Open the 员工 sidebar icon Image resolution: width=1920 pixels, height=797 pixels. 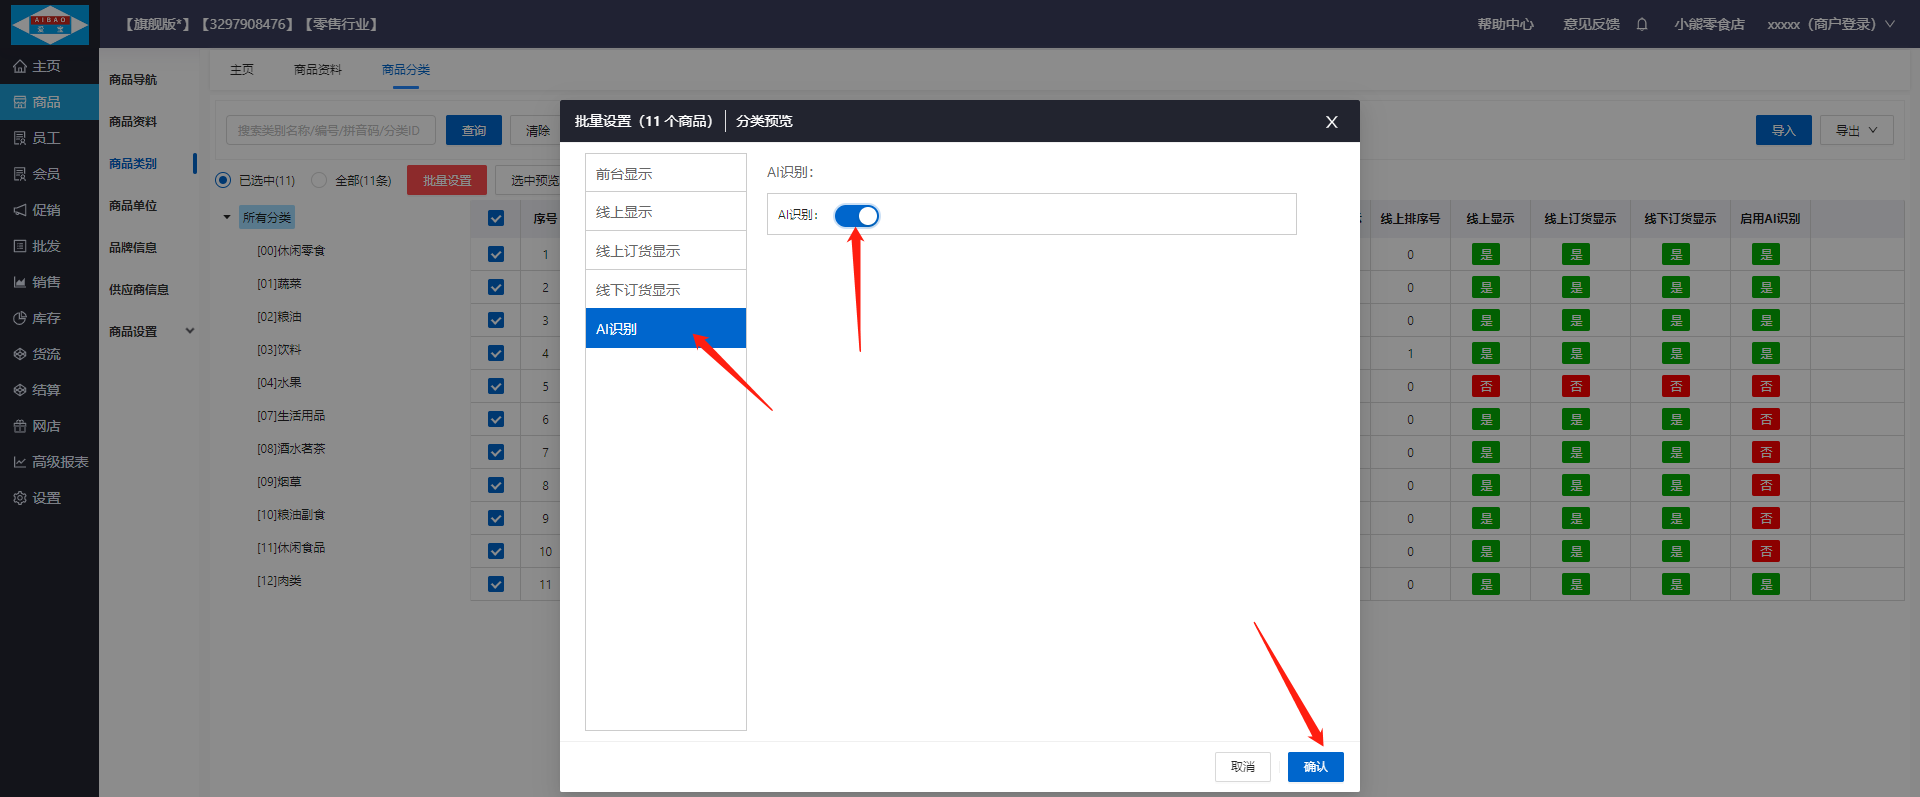click(x=20, y=138)
